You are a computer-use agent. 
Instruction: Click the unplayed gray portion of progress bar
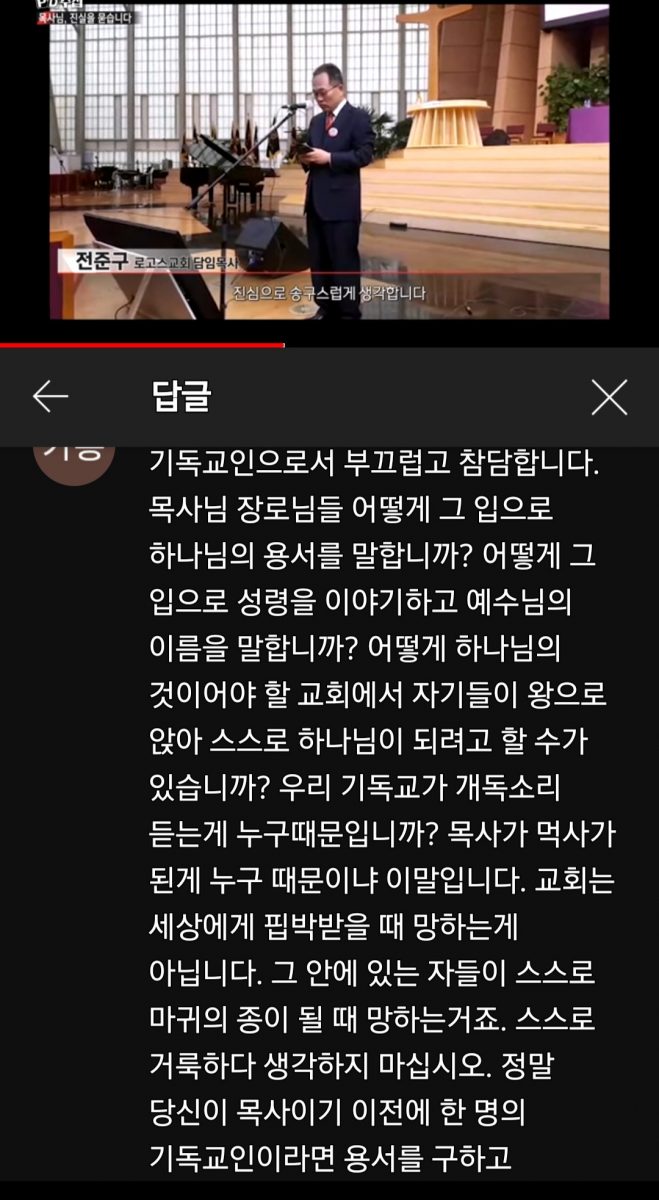pos(471,345)
